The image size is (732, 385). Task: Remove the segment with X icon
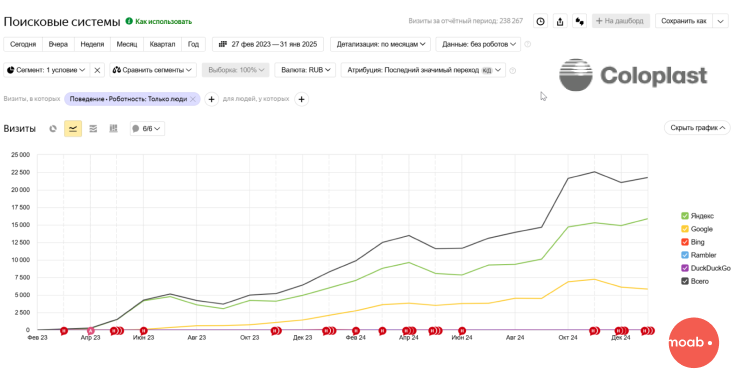[x=97, y=70]
